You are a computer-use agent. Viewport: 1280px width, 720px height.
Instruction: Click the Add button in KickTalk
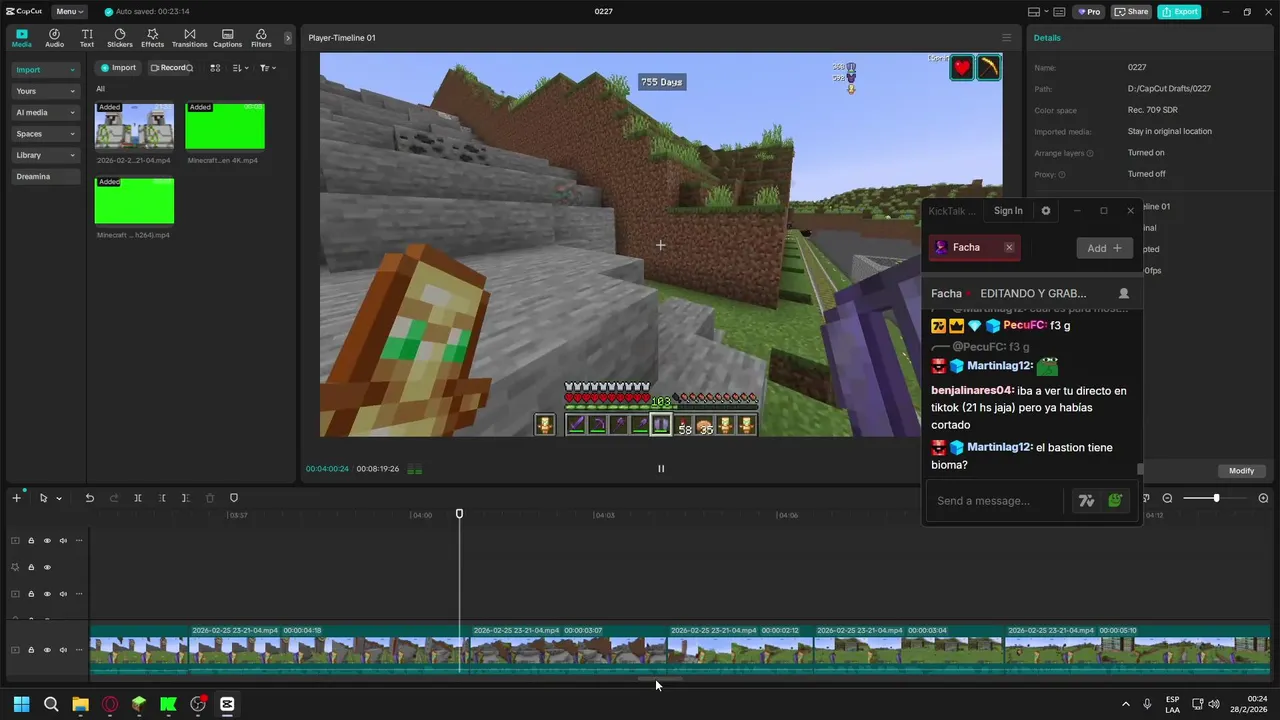click(1104, 248)
